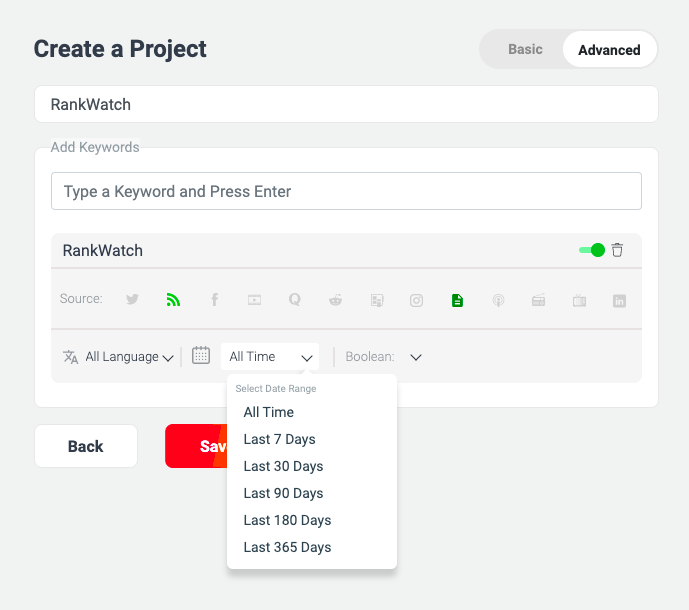Choose Last 180 Days option
The image size is (689, 610).
click(x=287, y=520)
